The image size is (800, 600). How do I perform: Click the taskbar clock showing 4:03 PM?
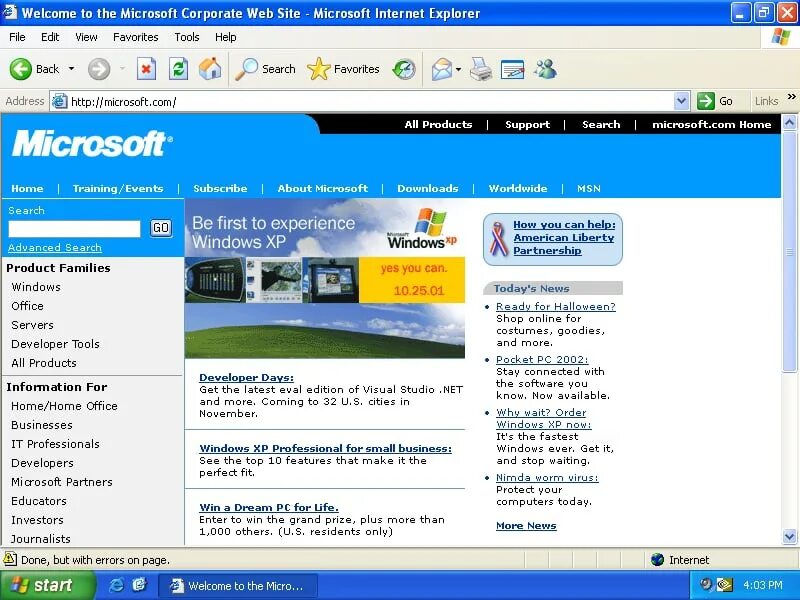(763, 585)
